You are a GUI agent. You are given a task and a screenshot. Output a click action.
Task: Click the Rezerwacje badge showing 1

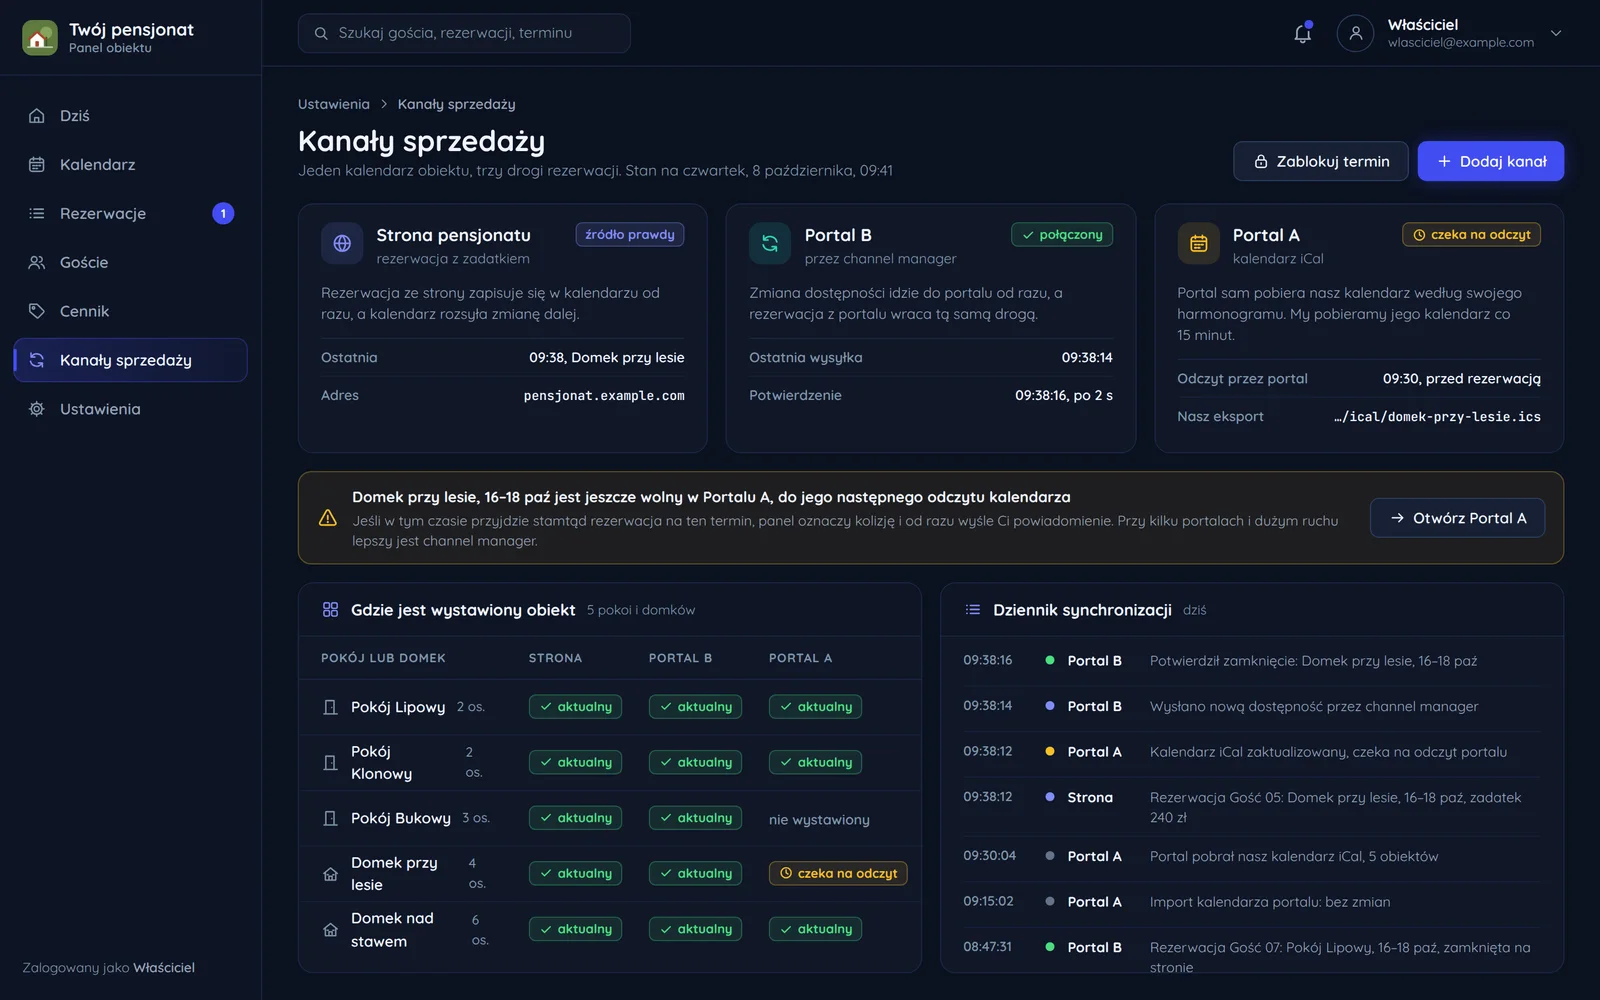pyautogui.click(x=223, y=214)
